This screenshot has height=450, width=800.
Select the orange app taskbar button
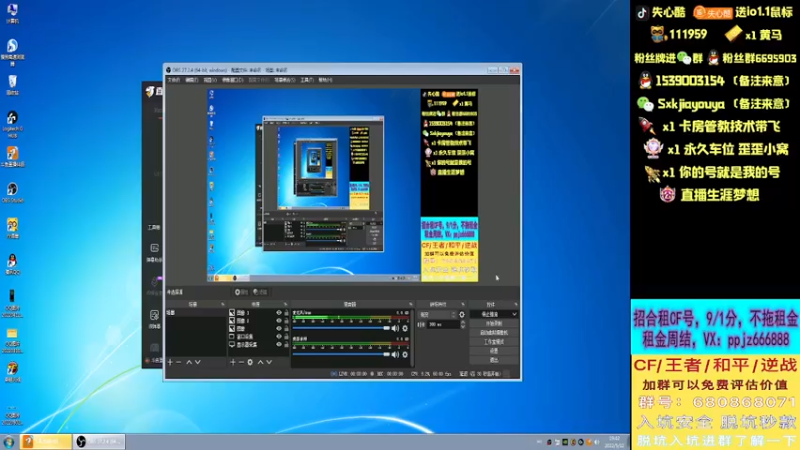(45, 442)
